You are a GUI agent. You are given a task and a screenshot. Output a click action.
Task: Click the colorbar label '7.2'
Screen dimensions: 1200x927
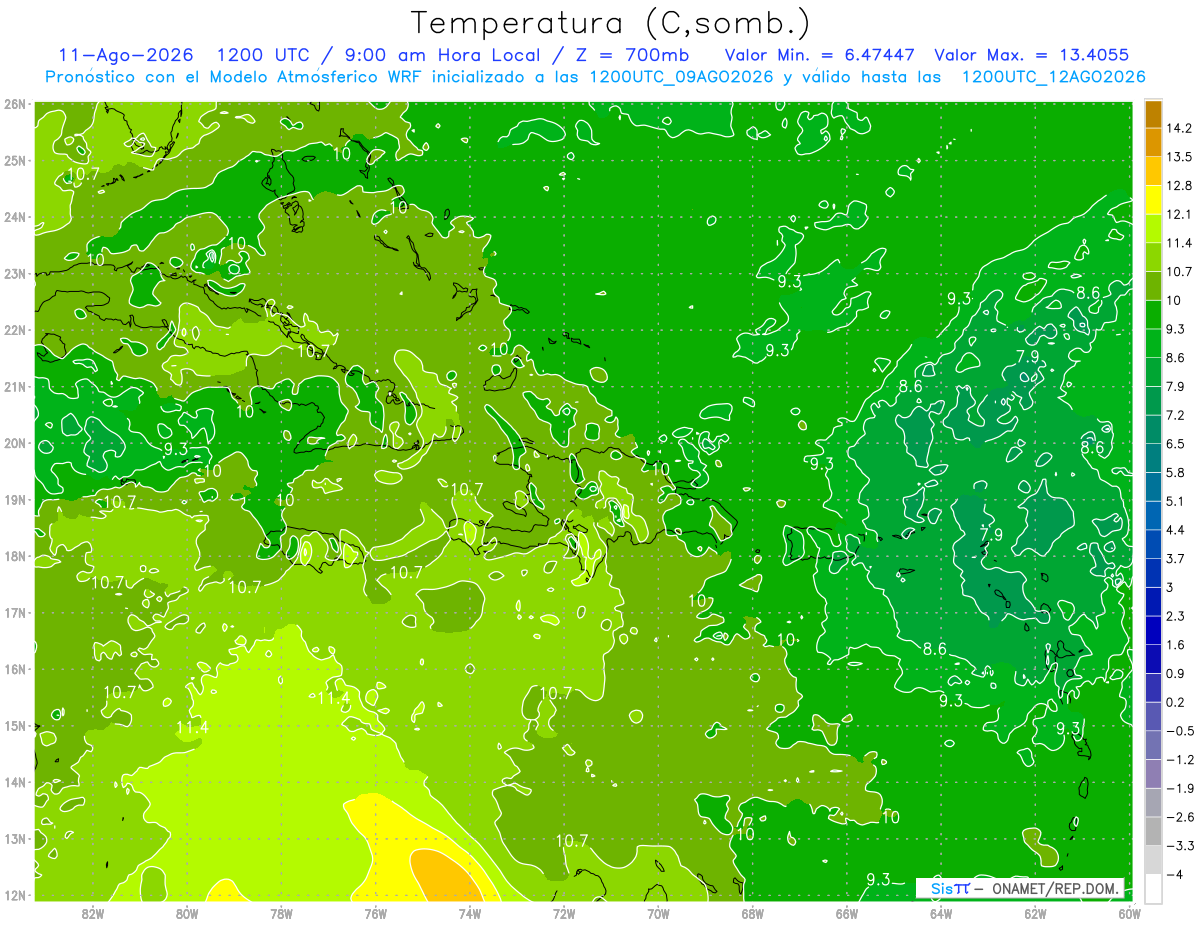1177,415
